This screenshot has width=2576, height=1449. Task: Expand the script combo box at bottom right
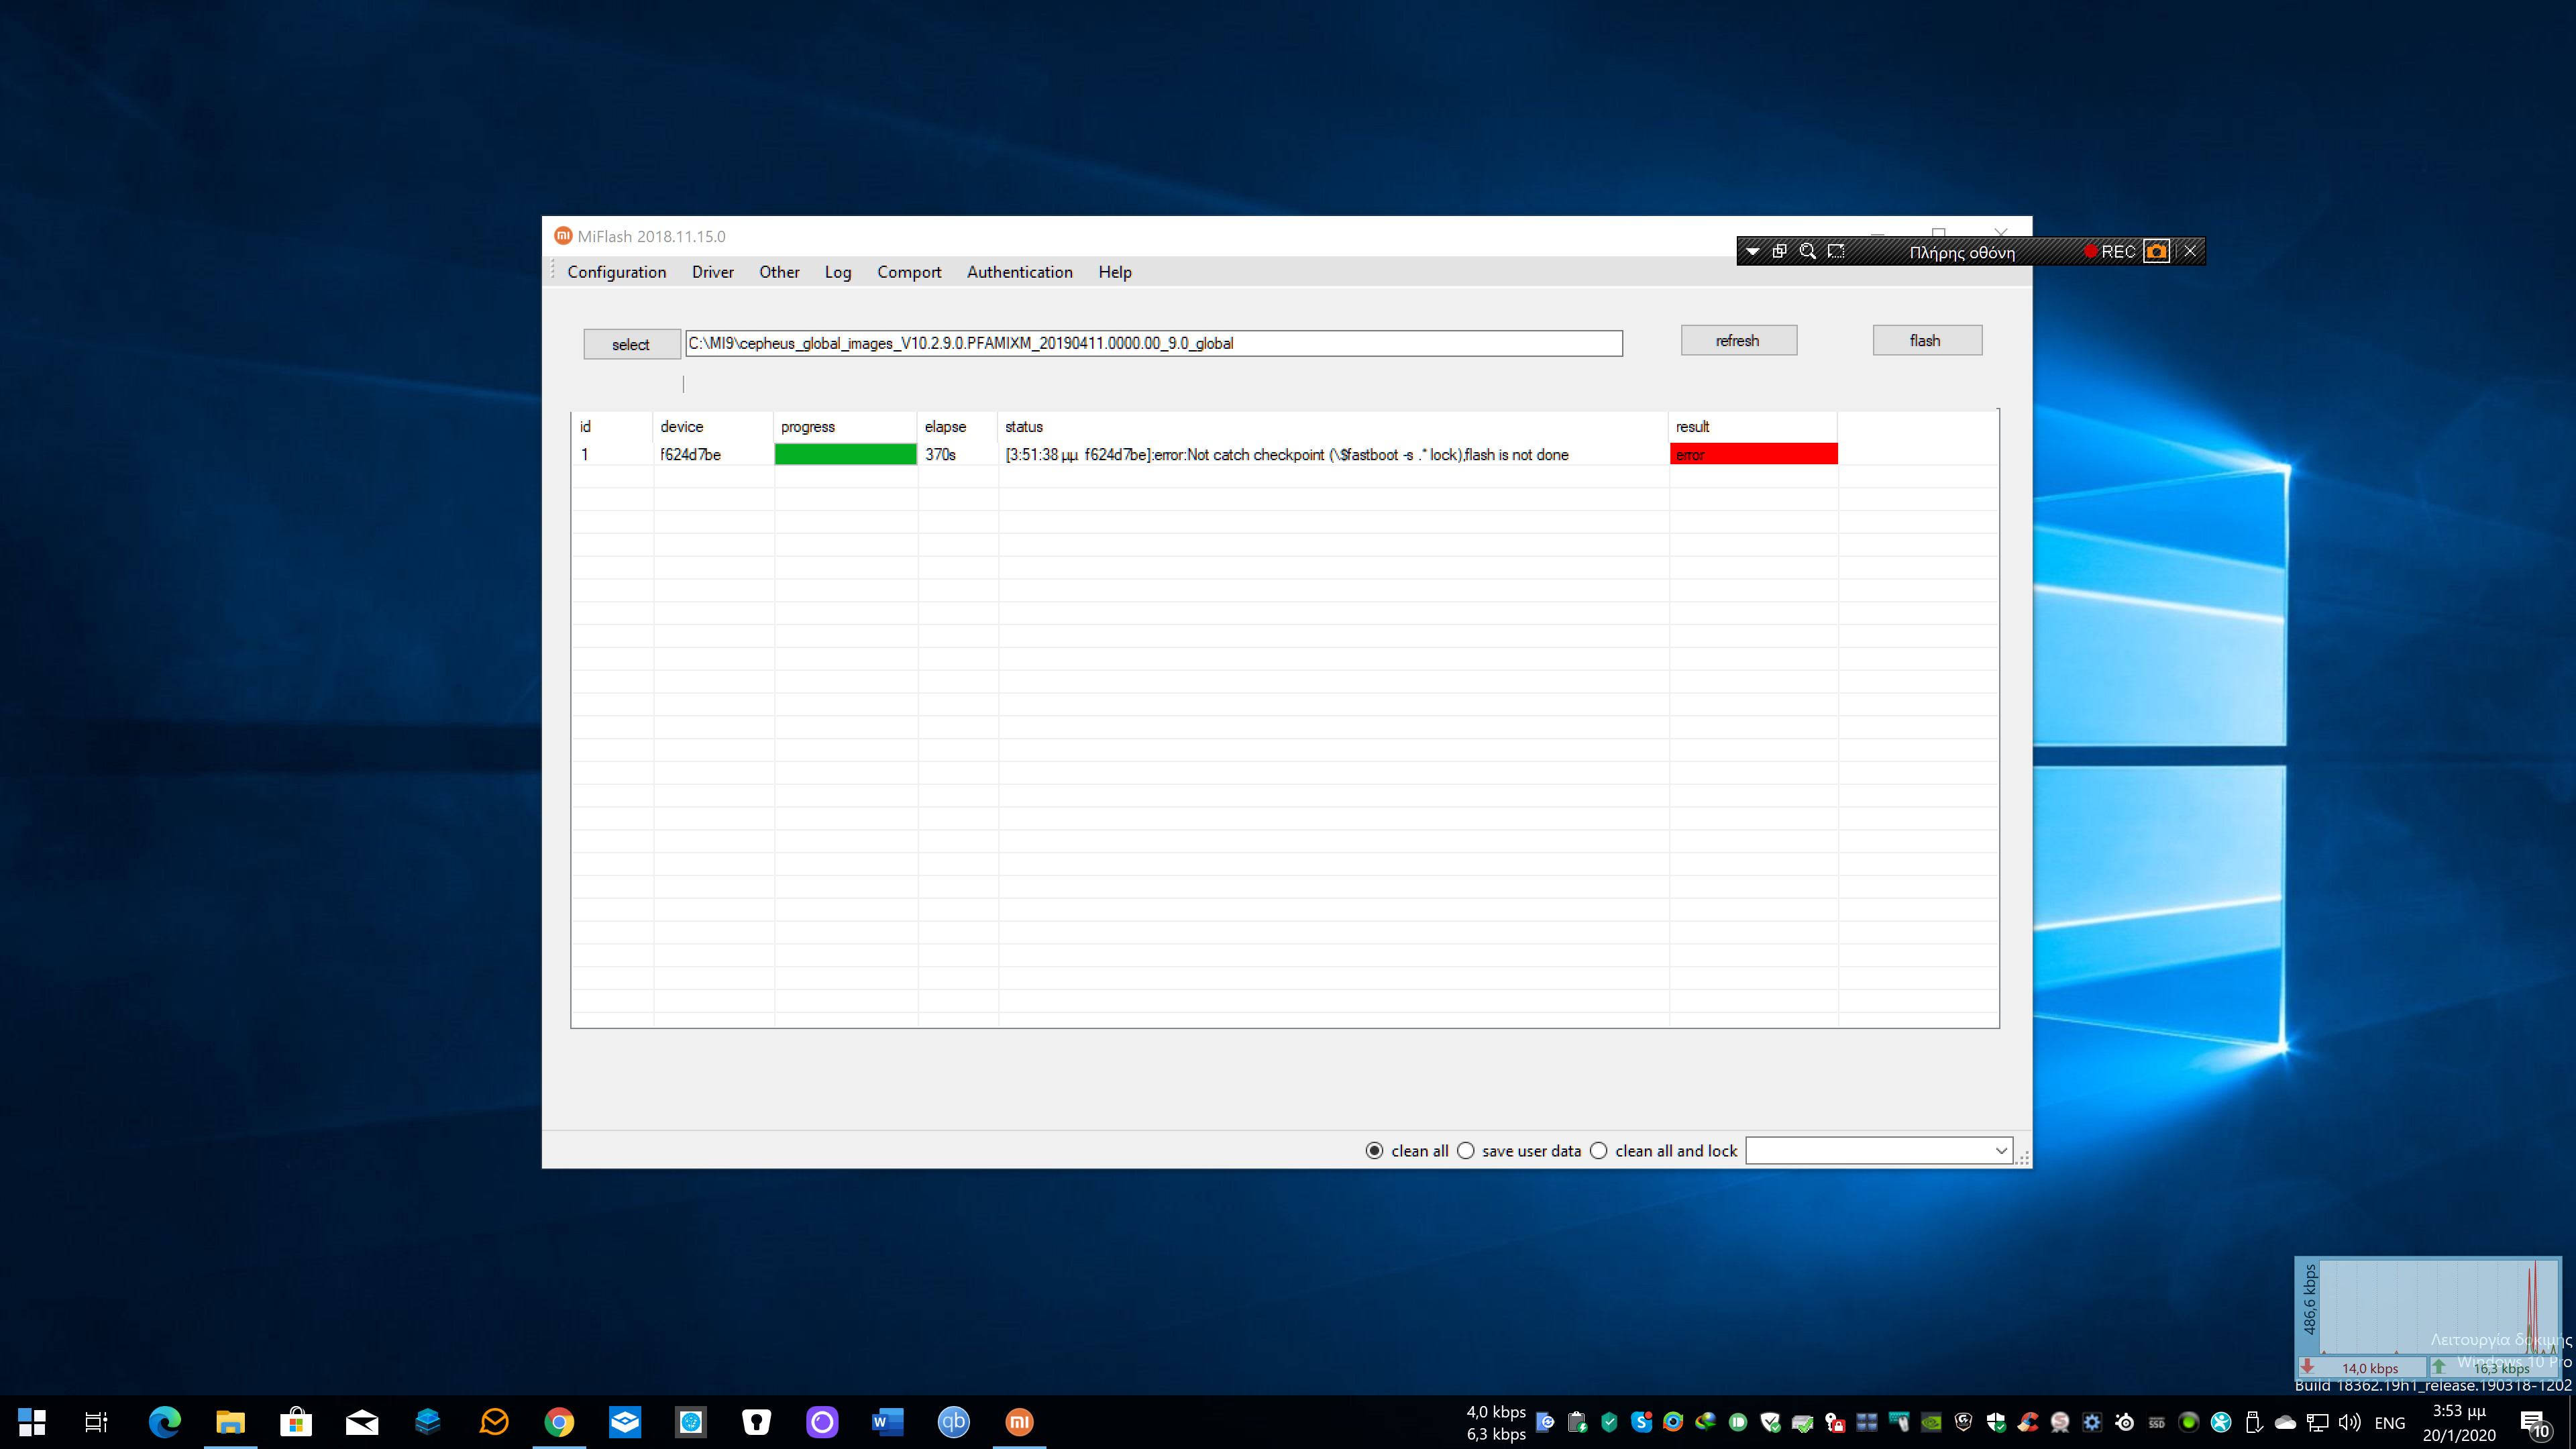point(2000,1151)
